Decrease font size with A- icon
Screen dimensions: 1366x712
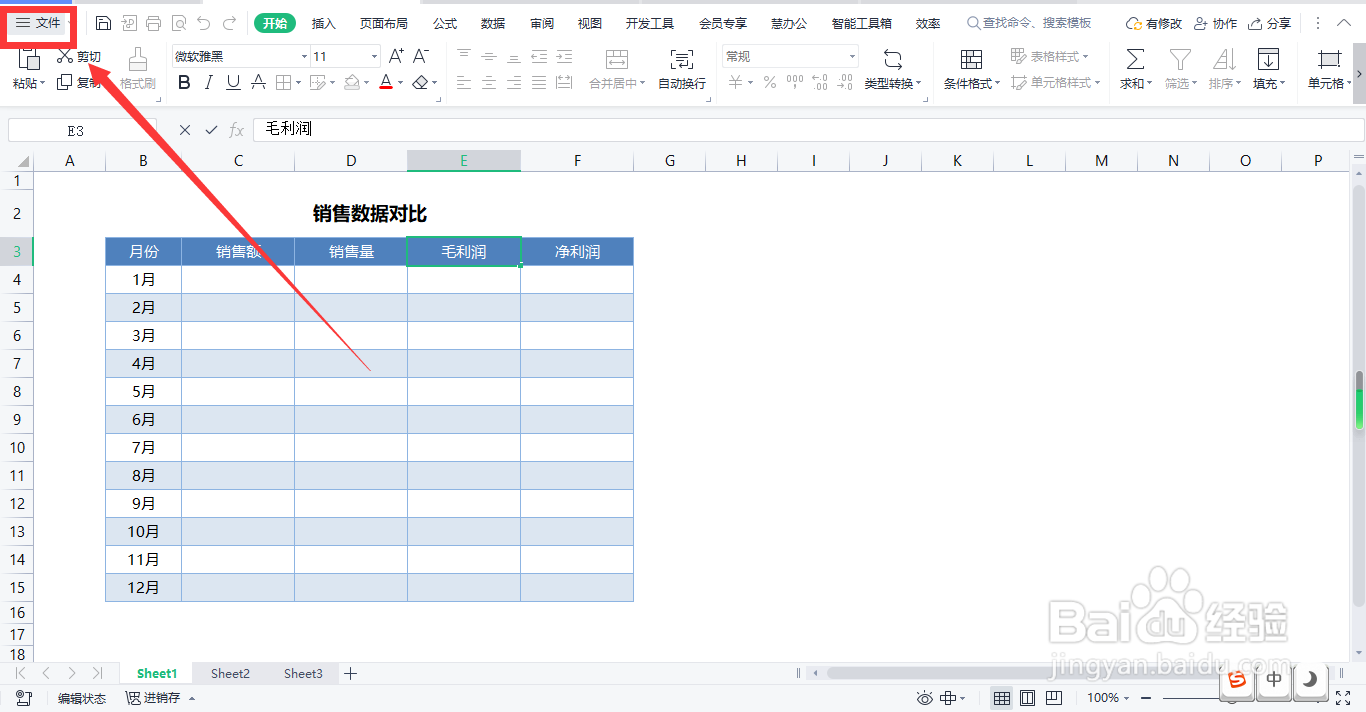point(422,57)
